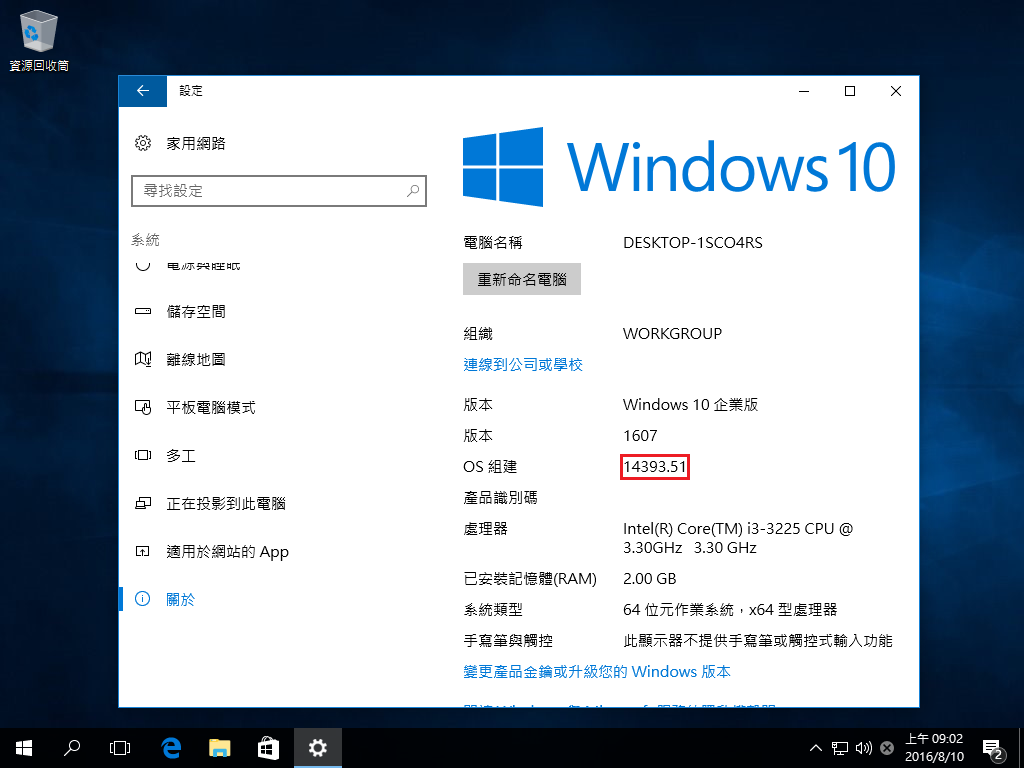Click the 系統 section heading
This screenshot has height=768, width=1024.
point(145,240)
